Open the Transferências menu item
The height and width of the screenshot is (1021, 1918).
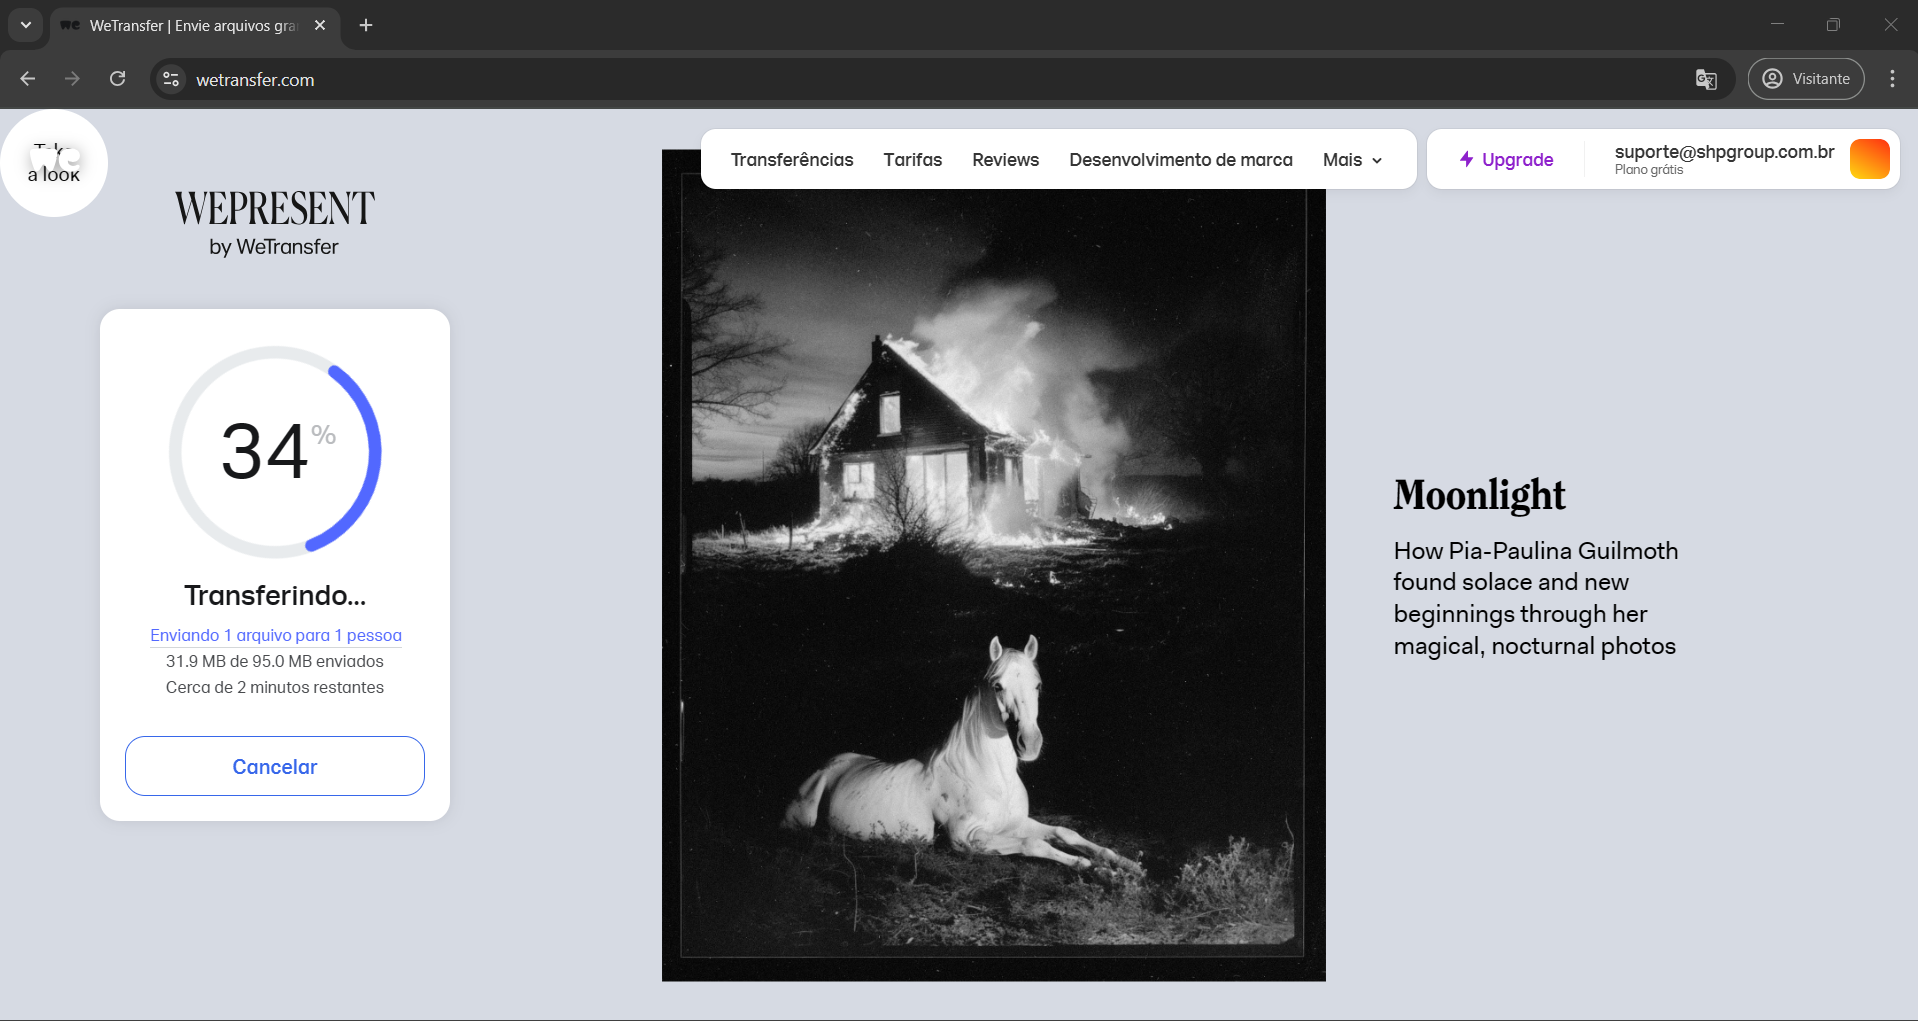point(791,160)
